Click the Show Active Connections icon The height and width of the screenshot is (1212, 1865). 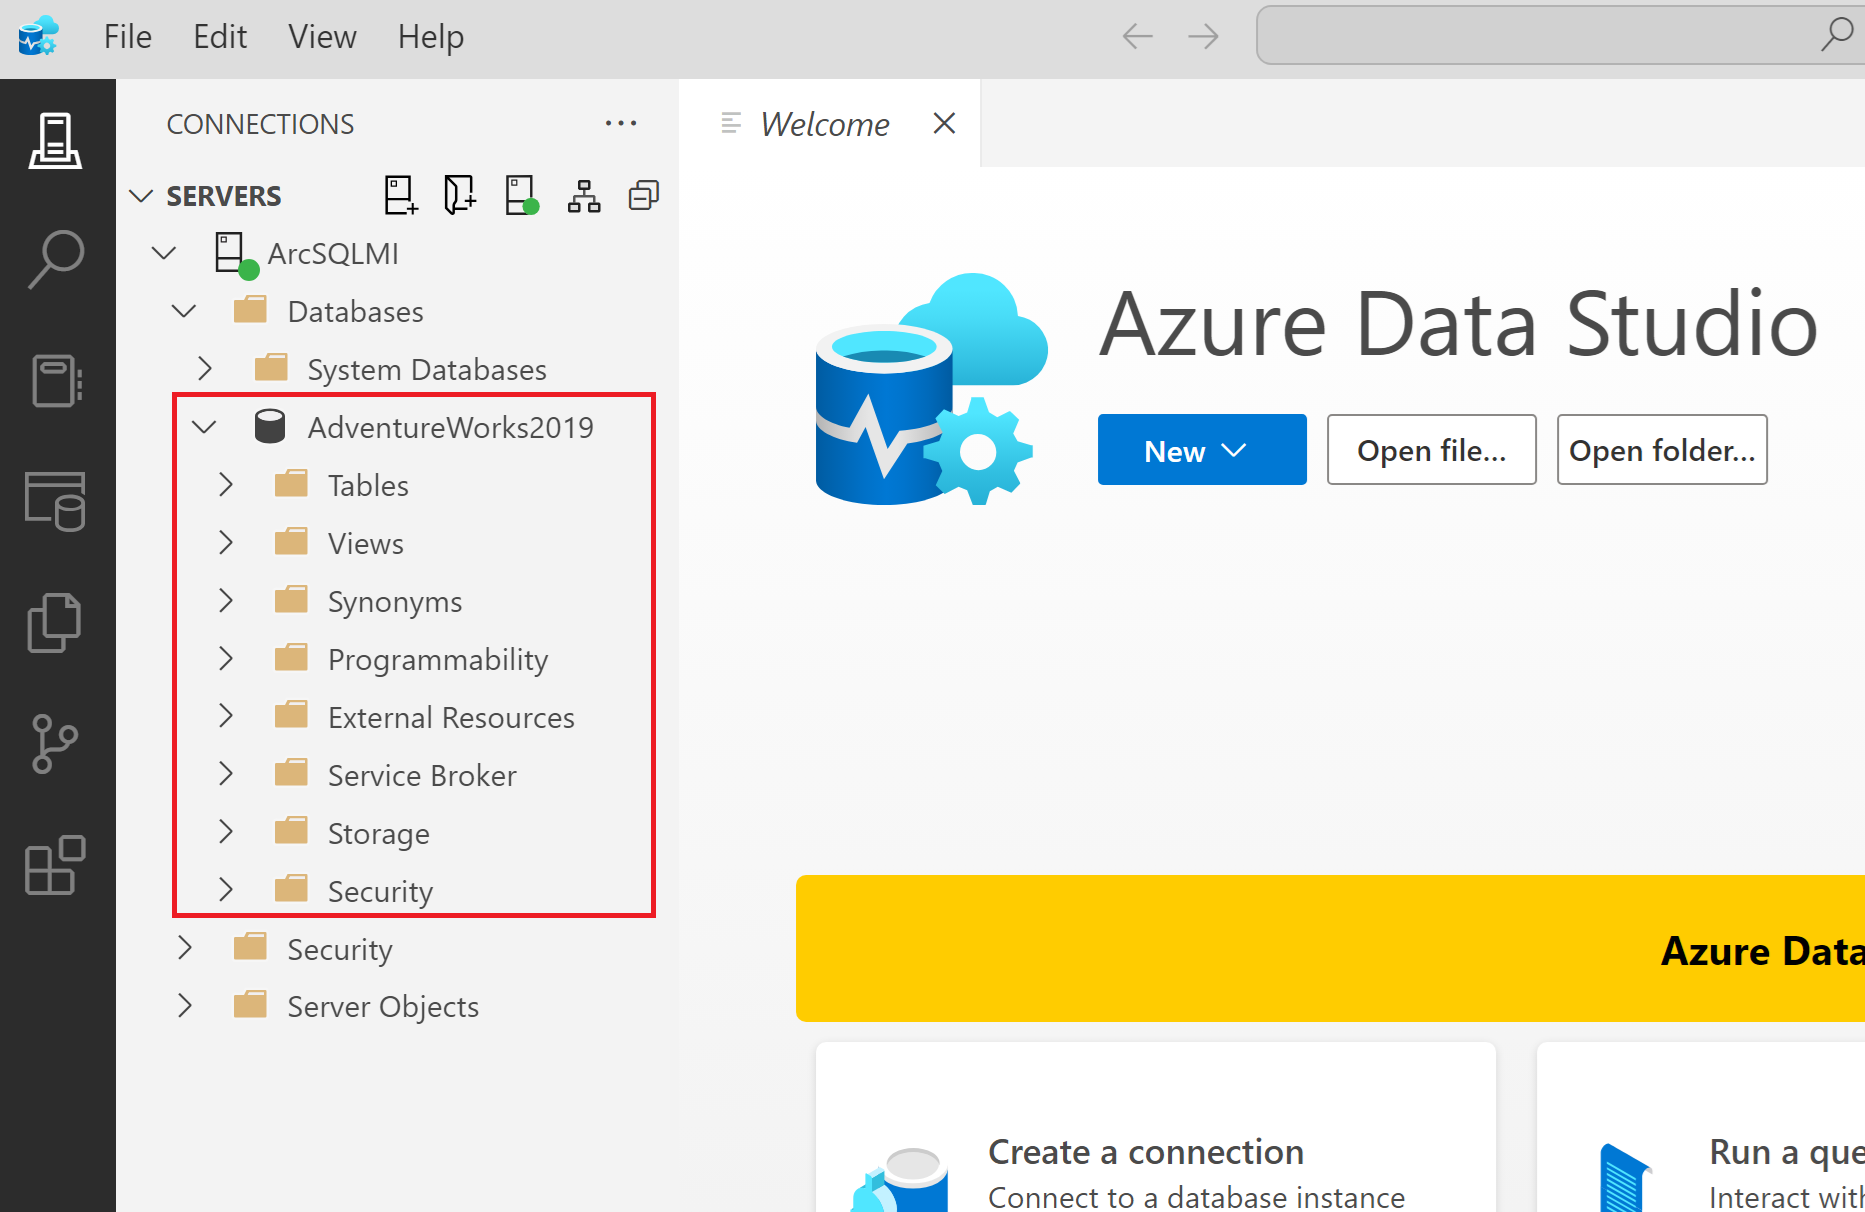[x=522, y=195]
